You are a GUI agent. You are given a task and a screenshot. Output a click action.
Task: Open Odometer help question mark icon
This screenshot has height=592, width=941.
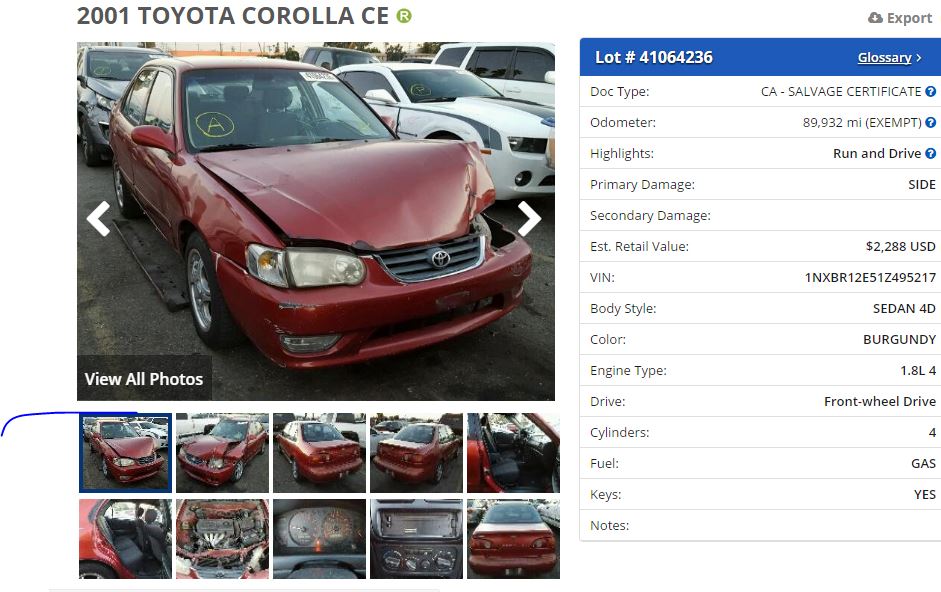coord(930,122)
